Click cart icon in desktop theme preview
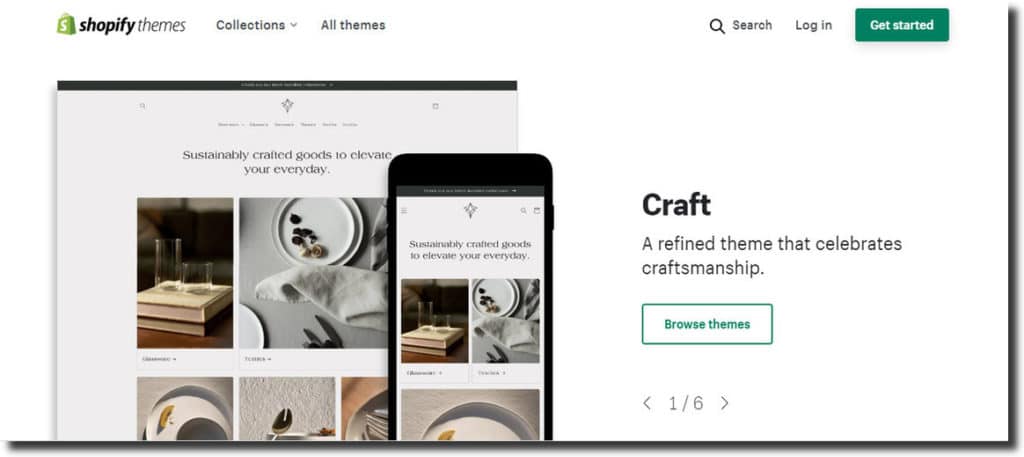1024x457 pixels. pyautogui.click(x=436, y=106)
